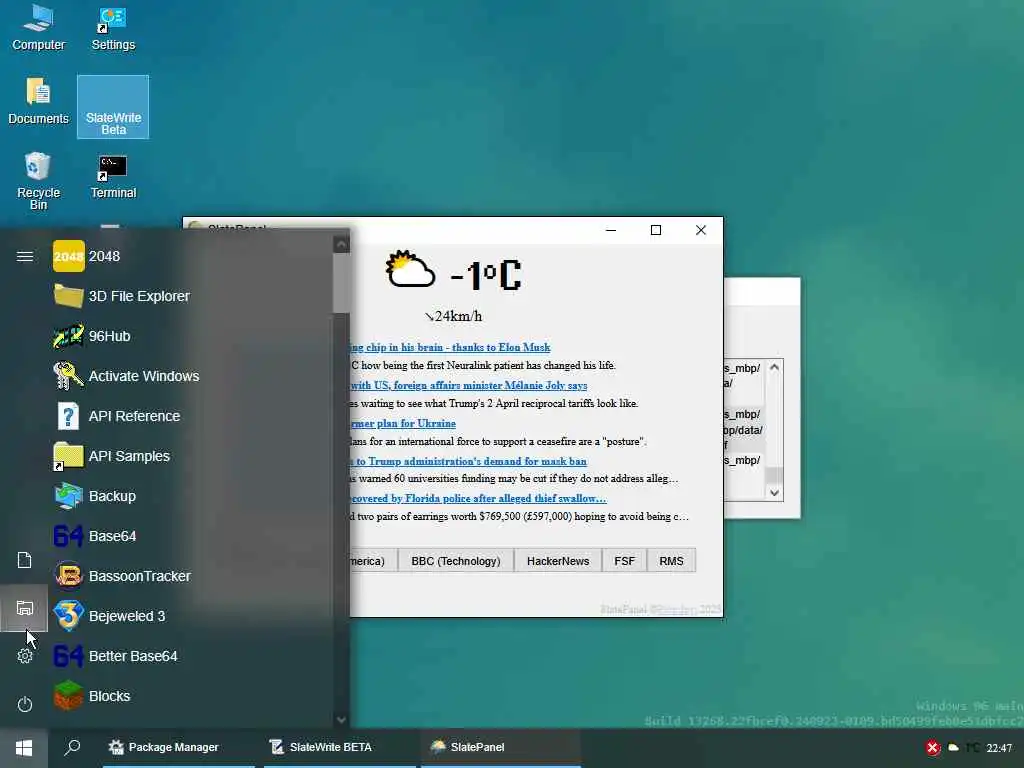This screenshot has width=1024, height=768.
Task: Open Documents desktop folder
Action: (39, 101)
